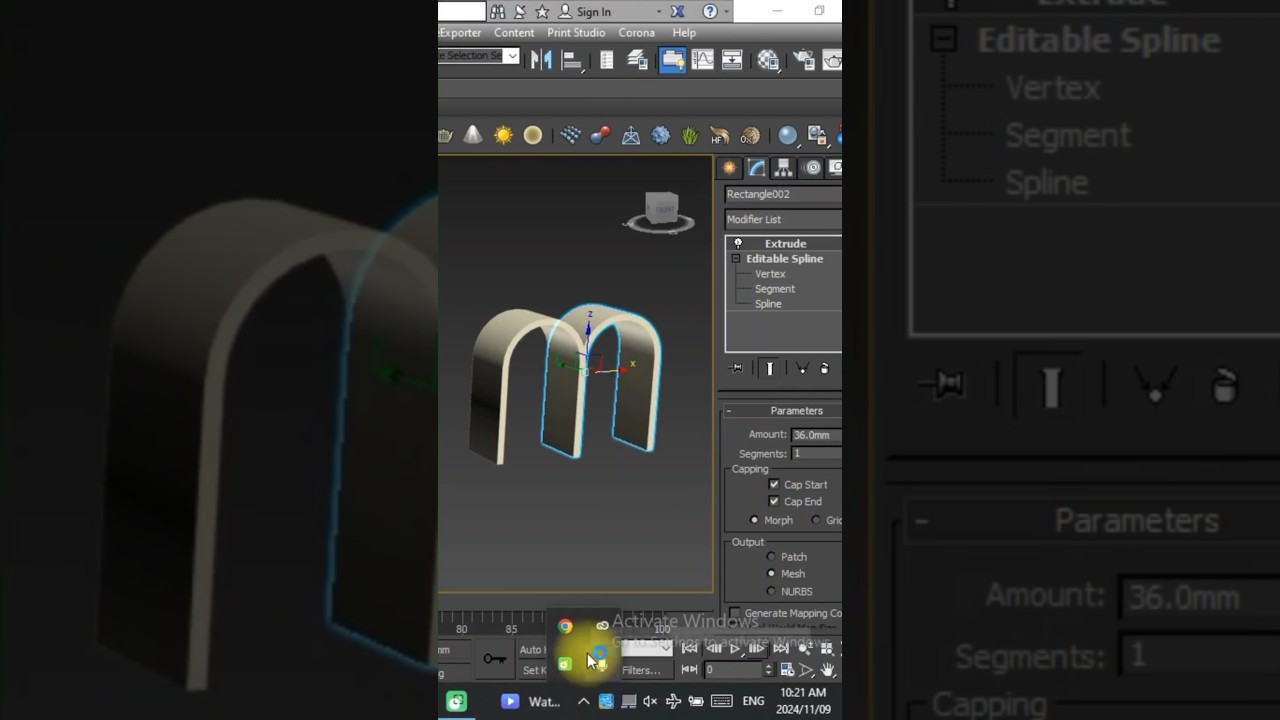Select the NURBS output option

pyautogui.click(x=771, y=591)
